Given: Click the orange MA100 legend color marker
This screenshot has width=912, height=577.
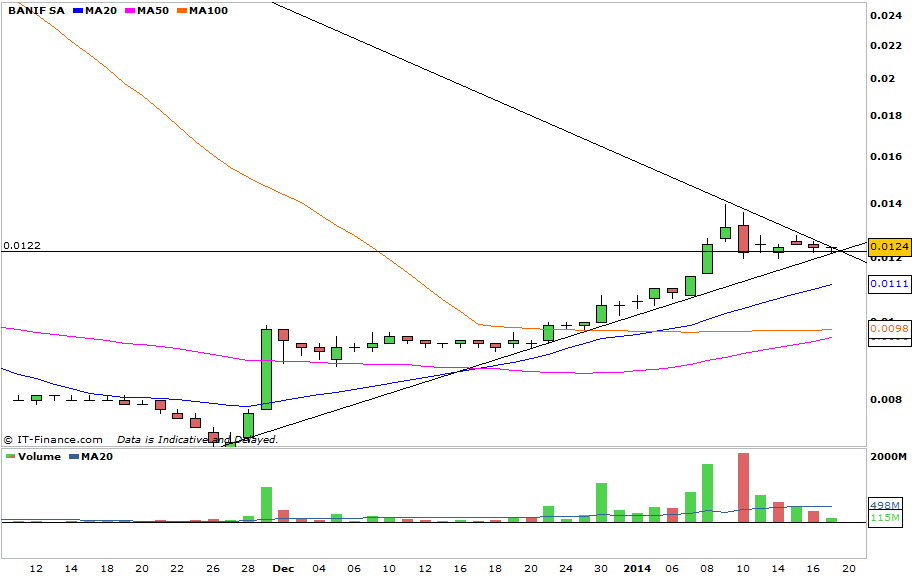Looking at the screenshot, I should pos(182,10).
